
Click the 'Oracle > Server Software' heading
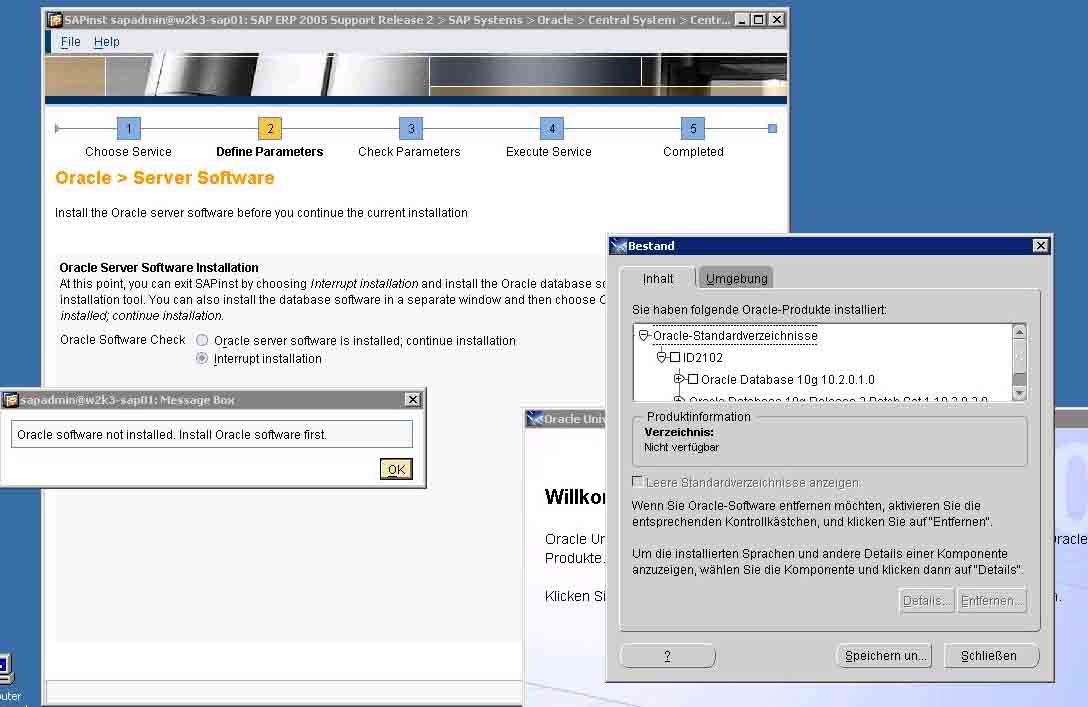click(x=164, y=178)
